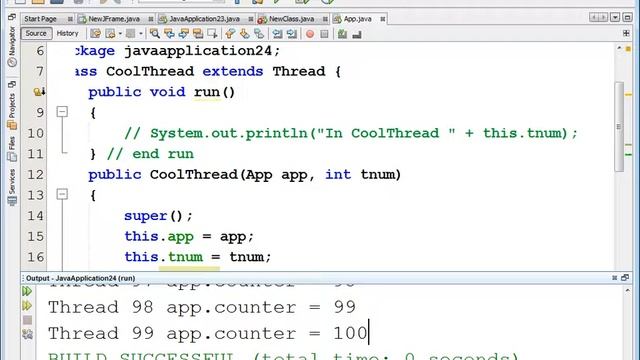This screenshot has height=360, width=640.
Task: Open dropdown arrow beside the greyed Forward icon
Action: [141, 33]
